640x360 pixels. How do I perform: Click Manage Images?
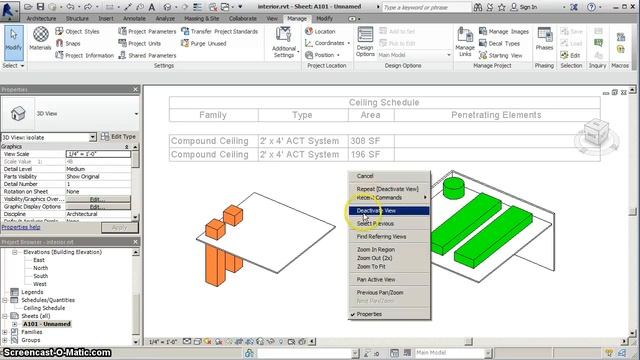coord(504,31)
